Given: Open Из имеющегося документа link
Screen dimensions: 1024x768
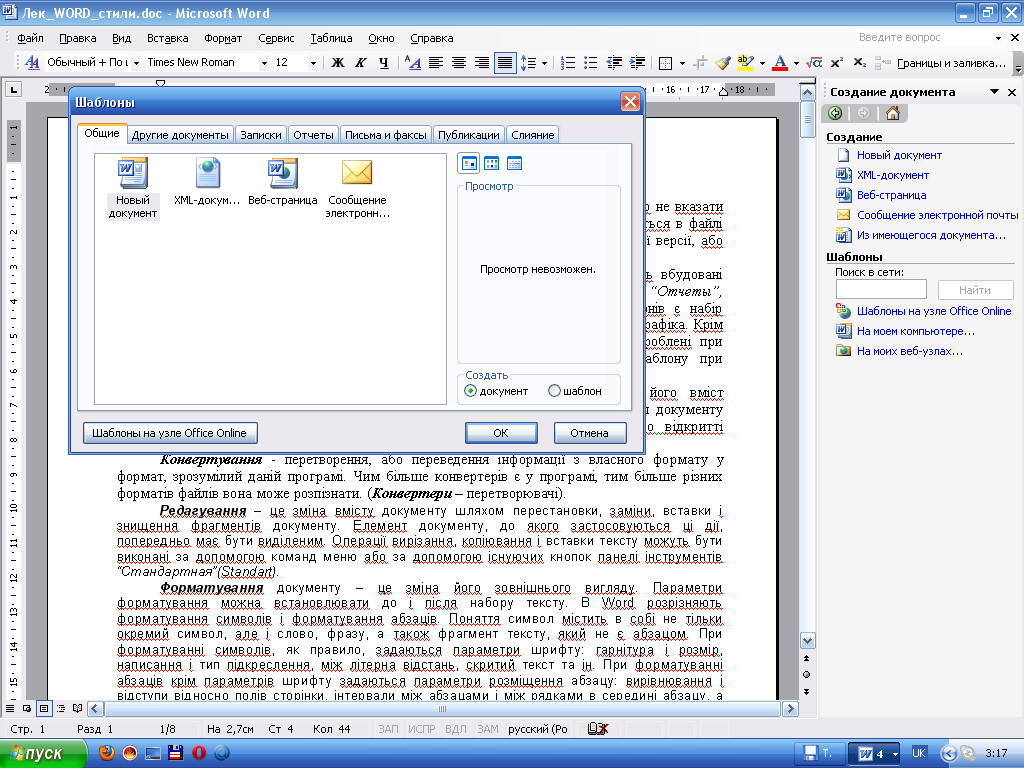Looking at the screenshot, I should click(x=931, y=235).
